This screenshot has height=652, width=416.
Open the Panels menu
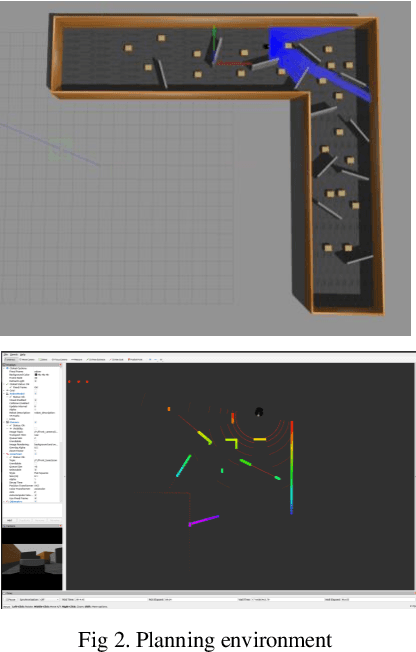(12, 354)
